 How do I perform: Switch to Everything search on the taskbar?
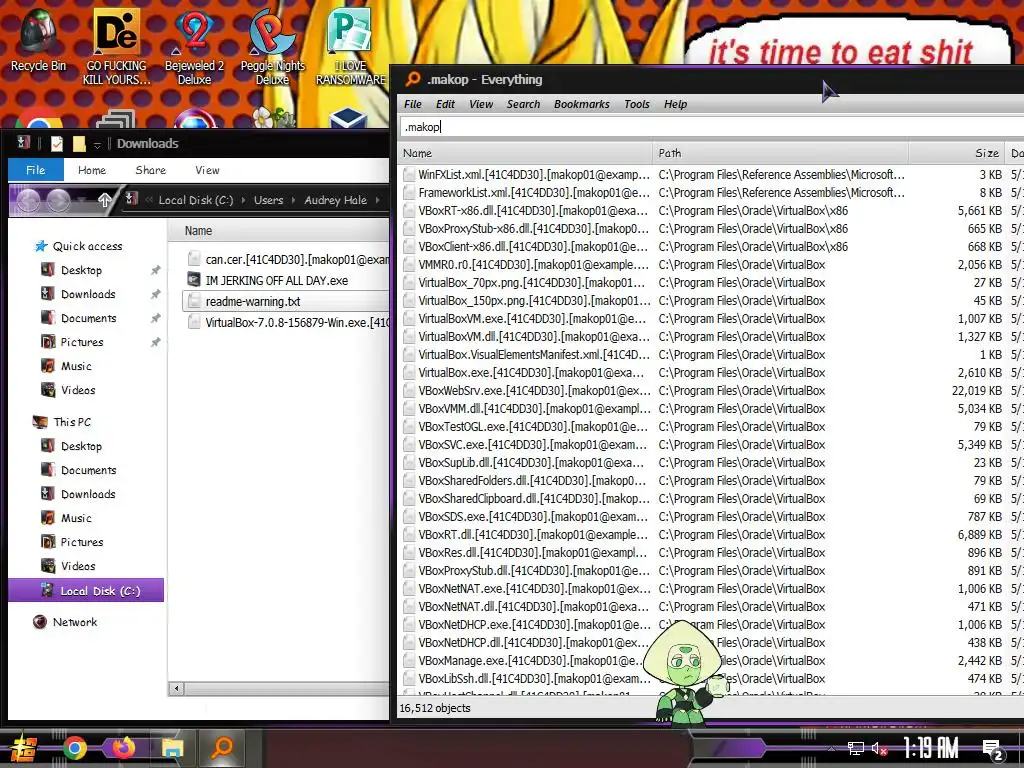point(223,748)
